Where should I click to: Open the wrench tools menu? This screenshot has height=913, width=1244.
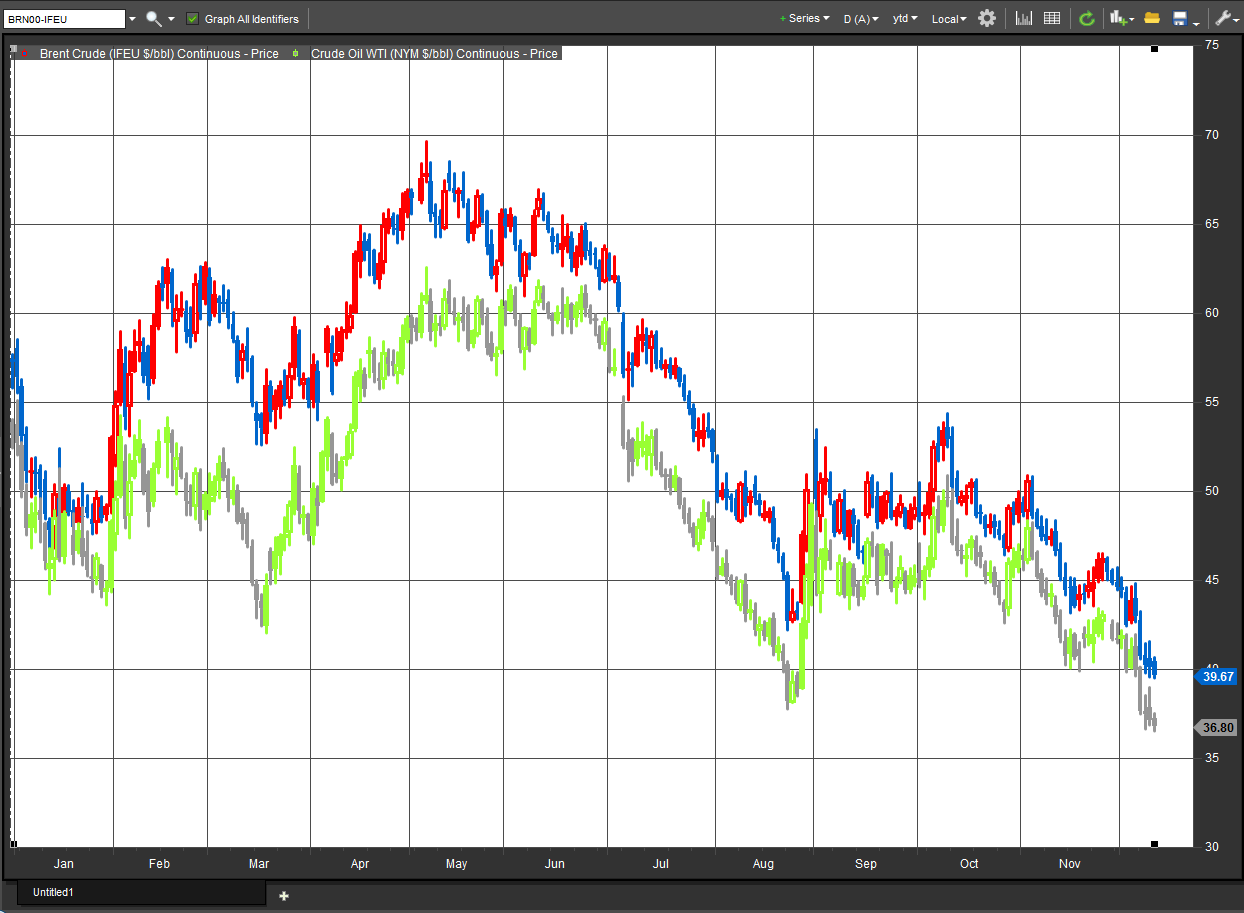(1222, 19)
